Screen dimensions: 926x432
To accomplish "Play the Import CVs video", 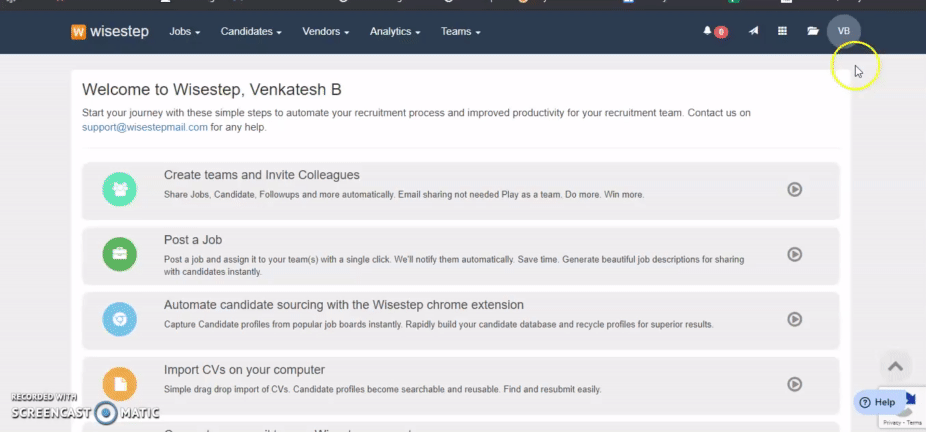I will click(794, 384).
